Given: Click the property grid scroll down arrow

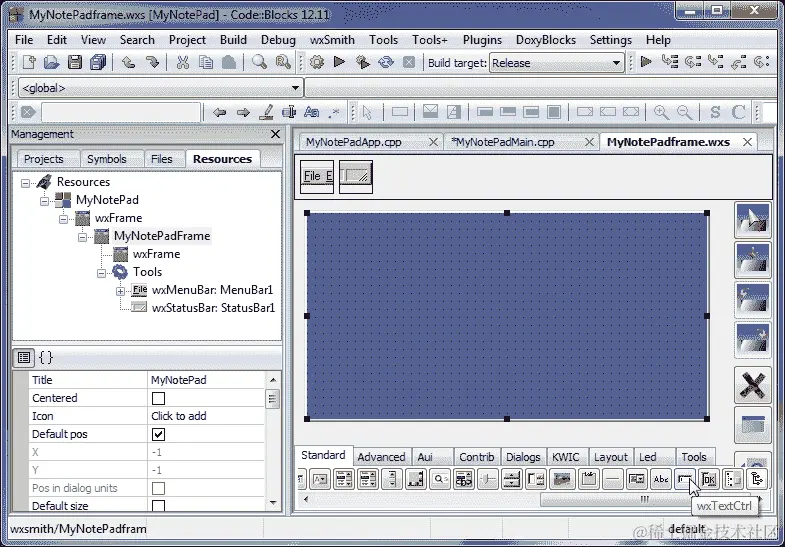Looking at the screenshot, I should pyautogui.click(x=273, y=502).
